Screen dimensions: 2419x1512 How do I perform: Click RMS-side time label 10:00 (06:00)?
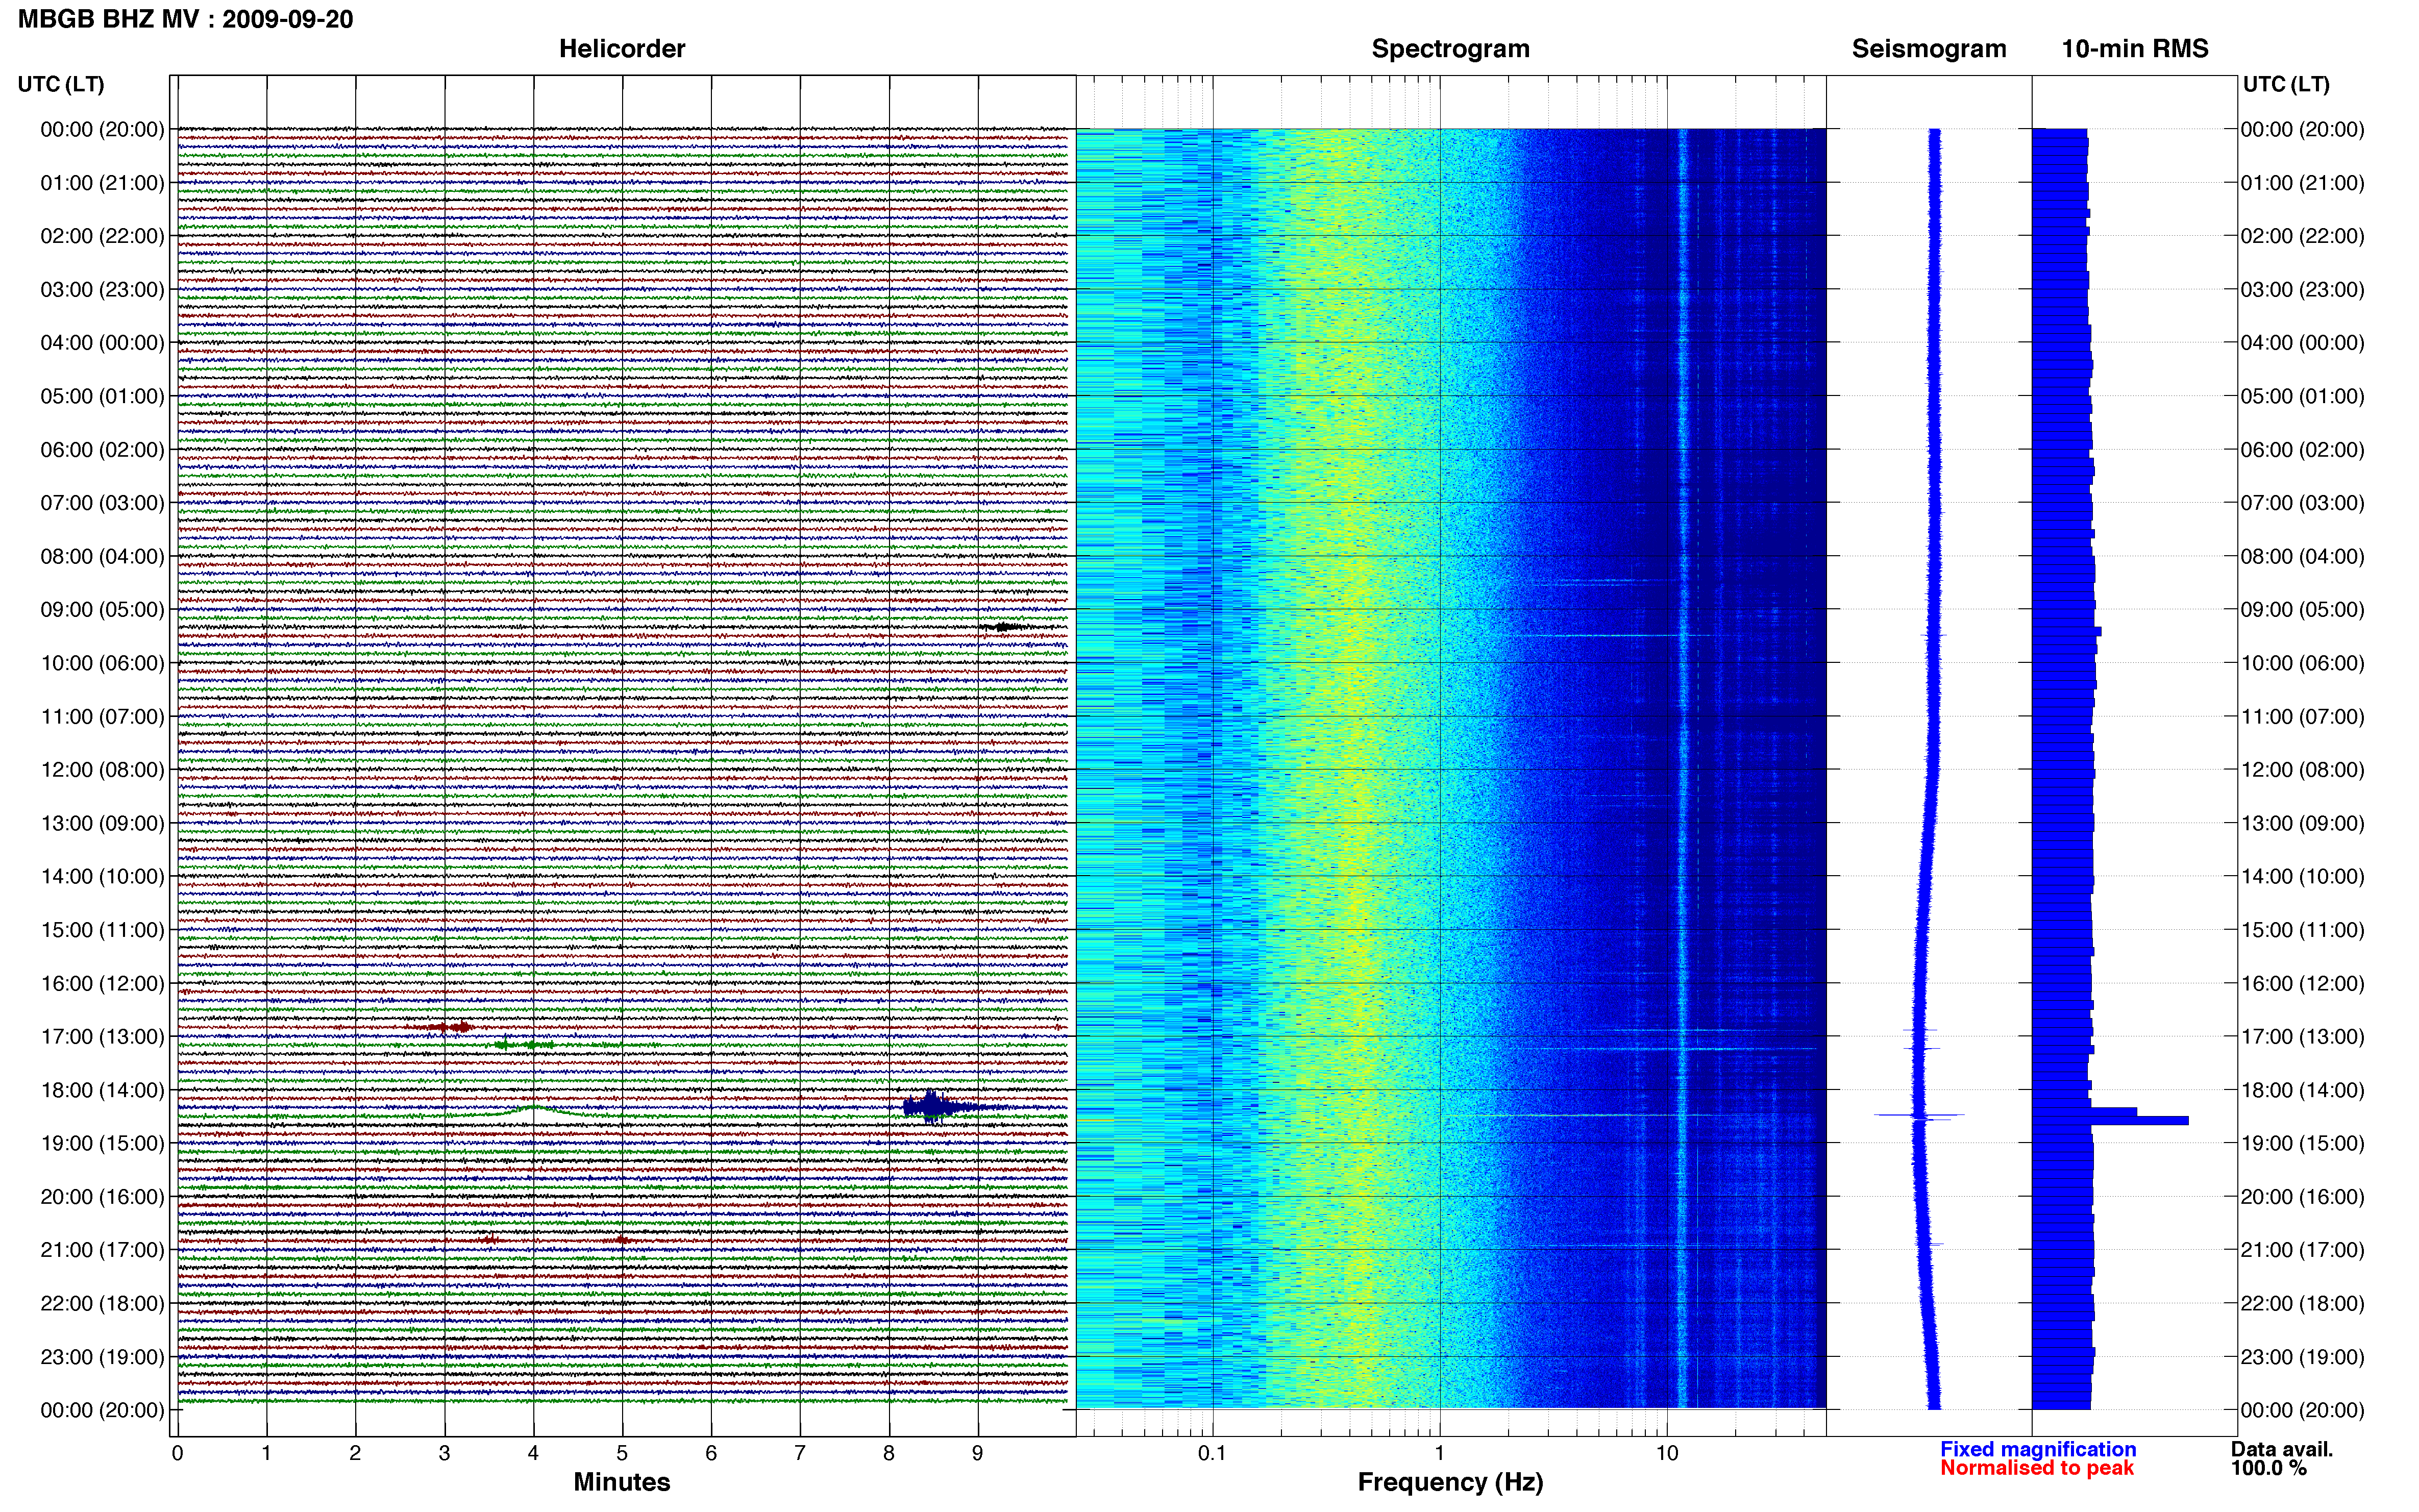coord(2302,663)
